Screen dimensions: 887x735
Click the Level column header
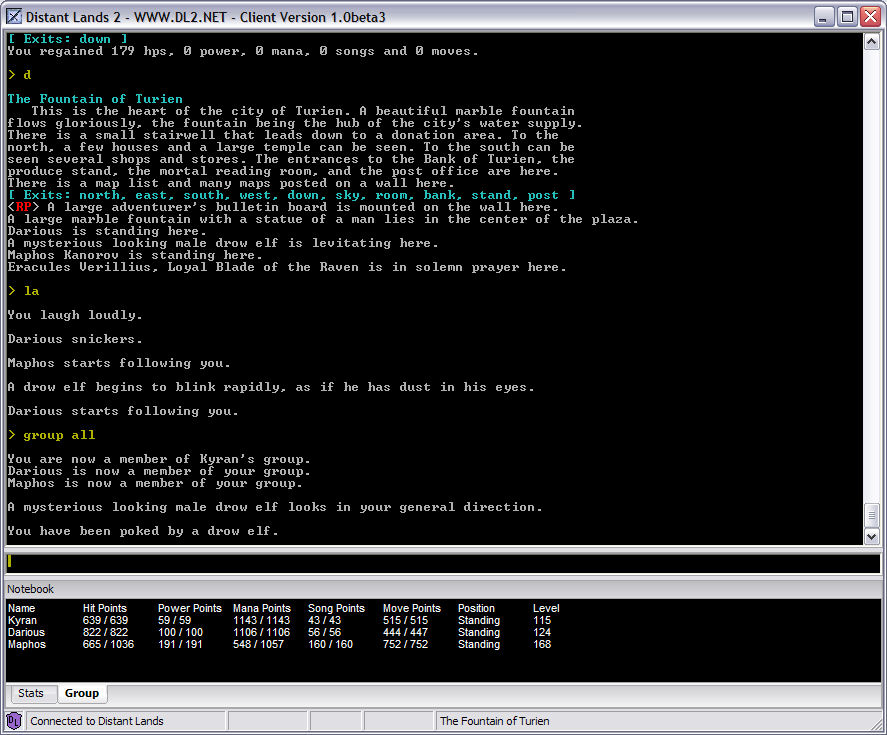tap(546, 608)
